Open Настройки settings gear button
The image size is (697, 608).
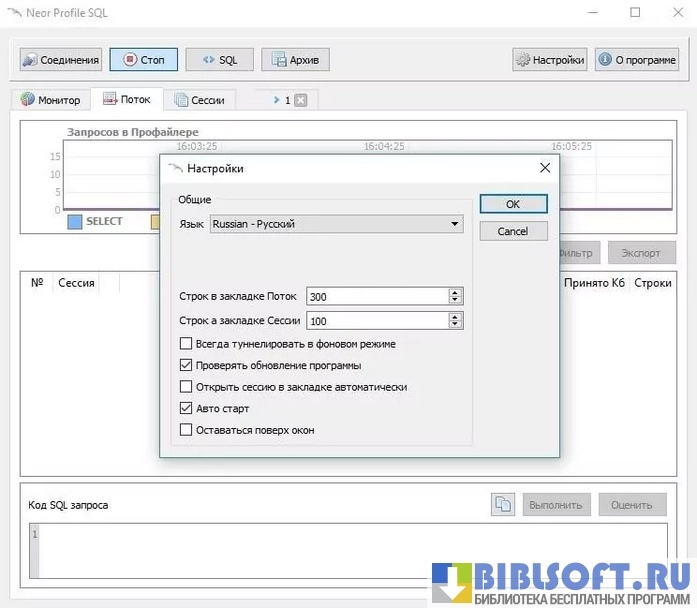(x=549, y=60)
